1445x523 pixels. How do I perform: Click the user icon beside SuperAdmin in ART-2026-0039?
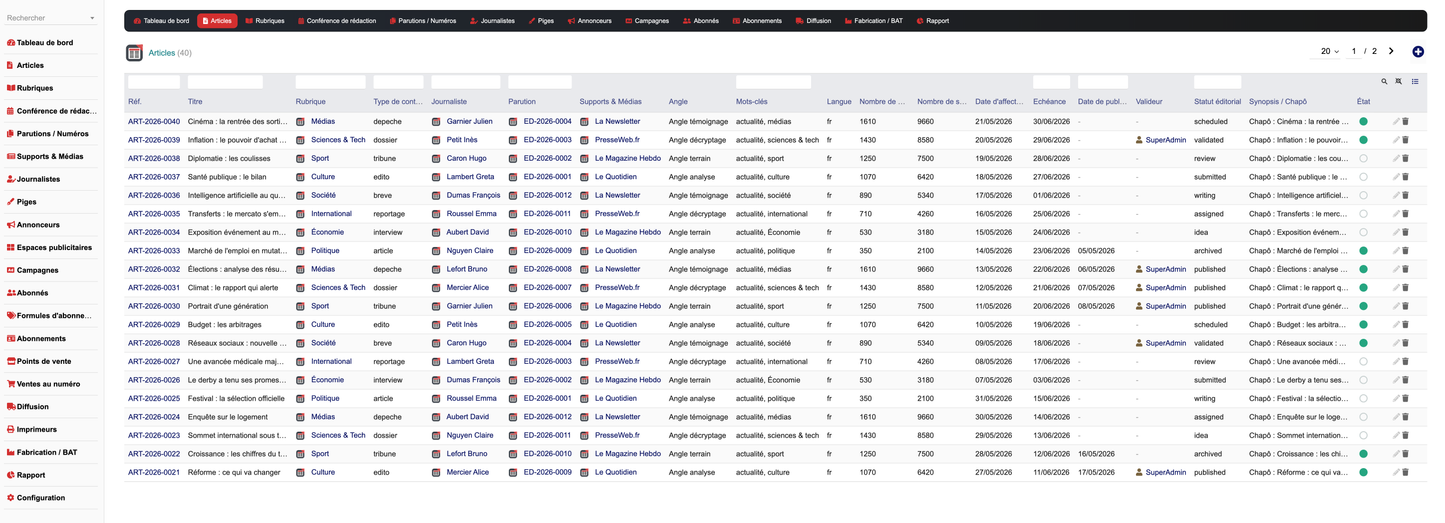click(x=1140, y=140)
